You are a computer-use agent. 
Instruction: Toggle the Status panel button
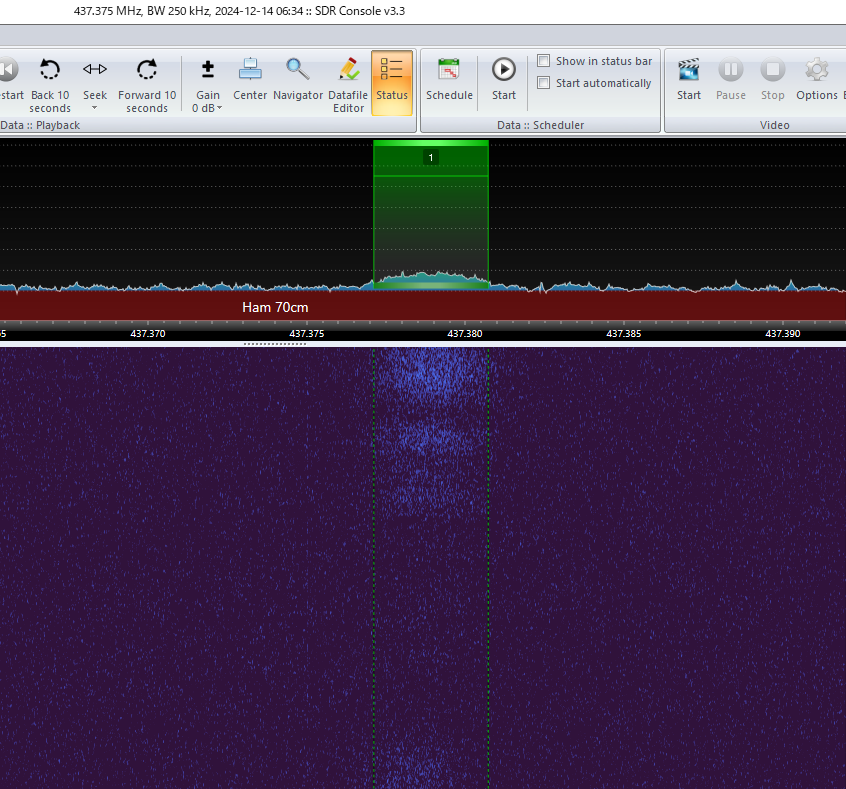(391, 80)
